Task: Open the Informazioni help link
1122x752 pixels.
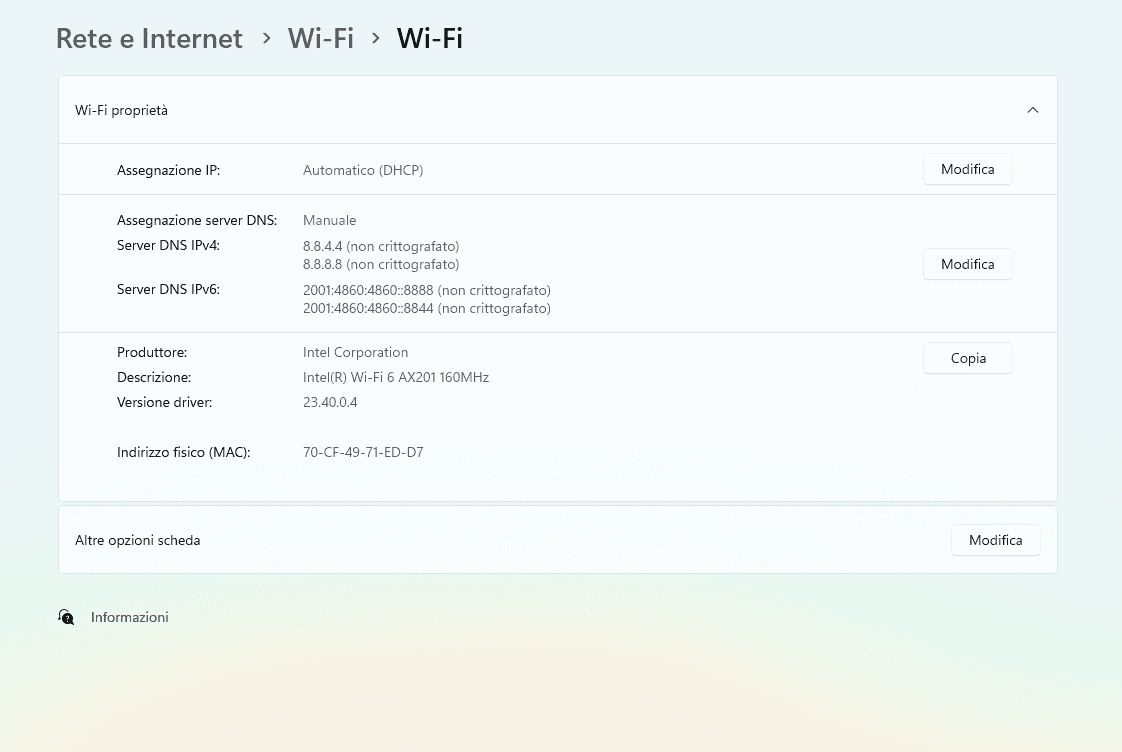Action: [x=130, y=617]
